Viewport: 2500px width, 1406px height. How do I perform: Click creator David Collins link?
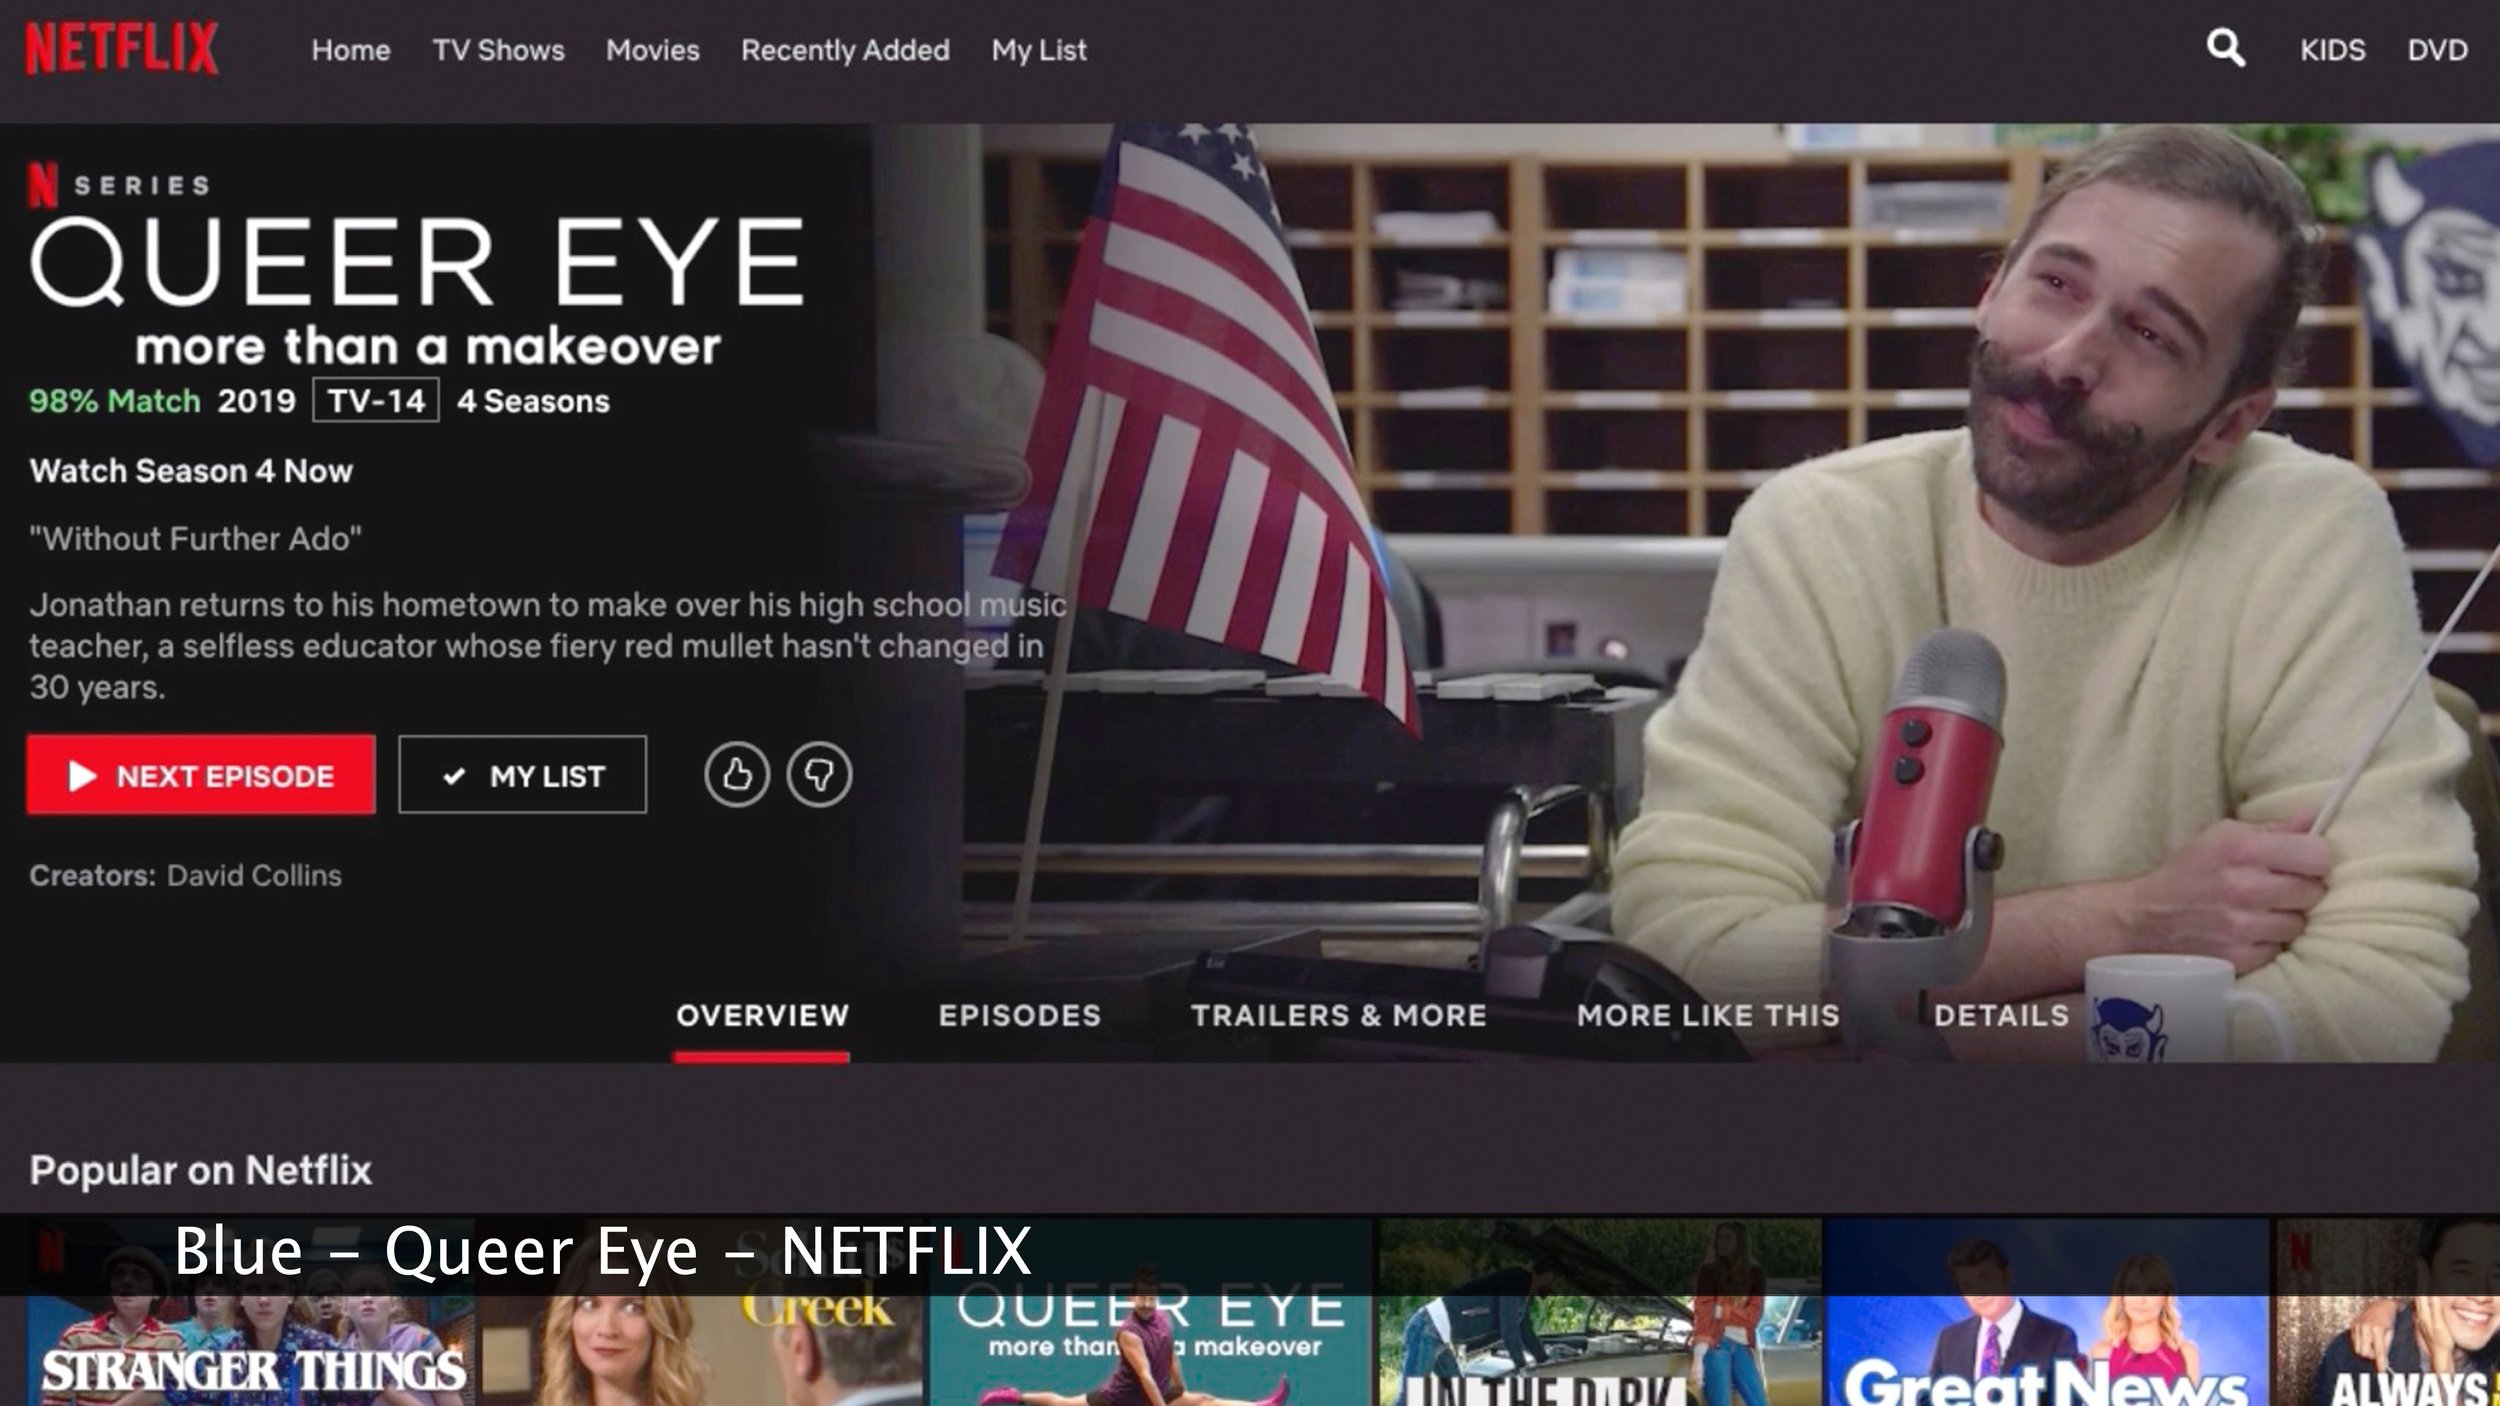[x=254, y=876]
